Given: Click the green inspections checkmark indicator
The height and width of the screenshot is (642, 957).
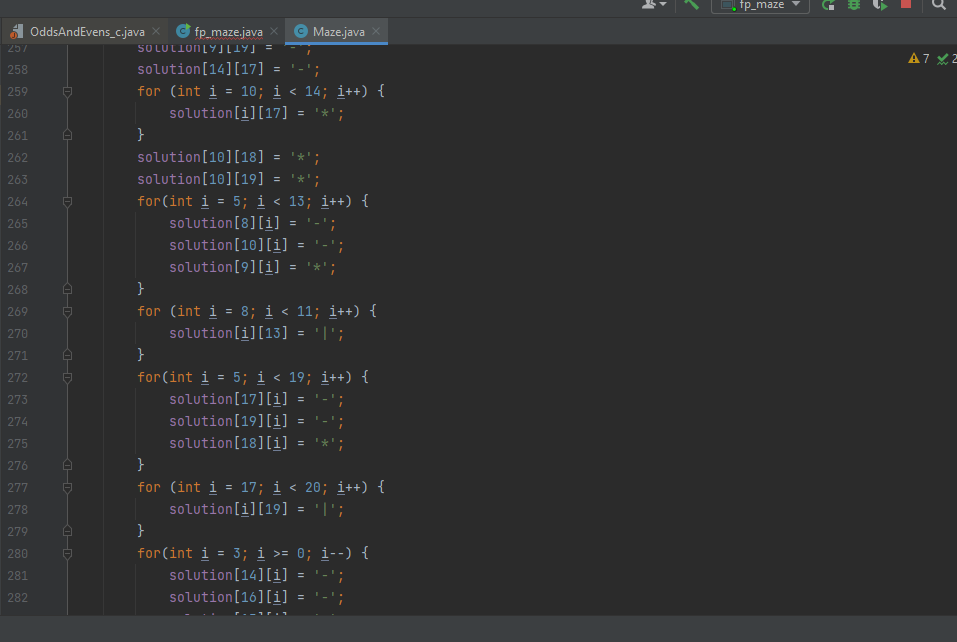Looking at the screenshot, I should (943, 59).
